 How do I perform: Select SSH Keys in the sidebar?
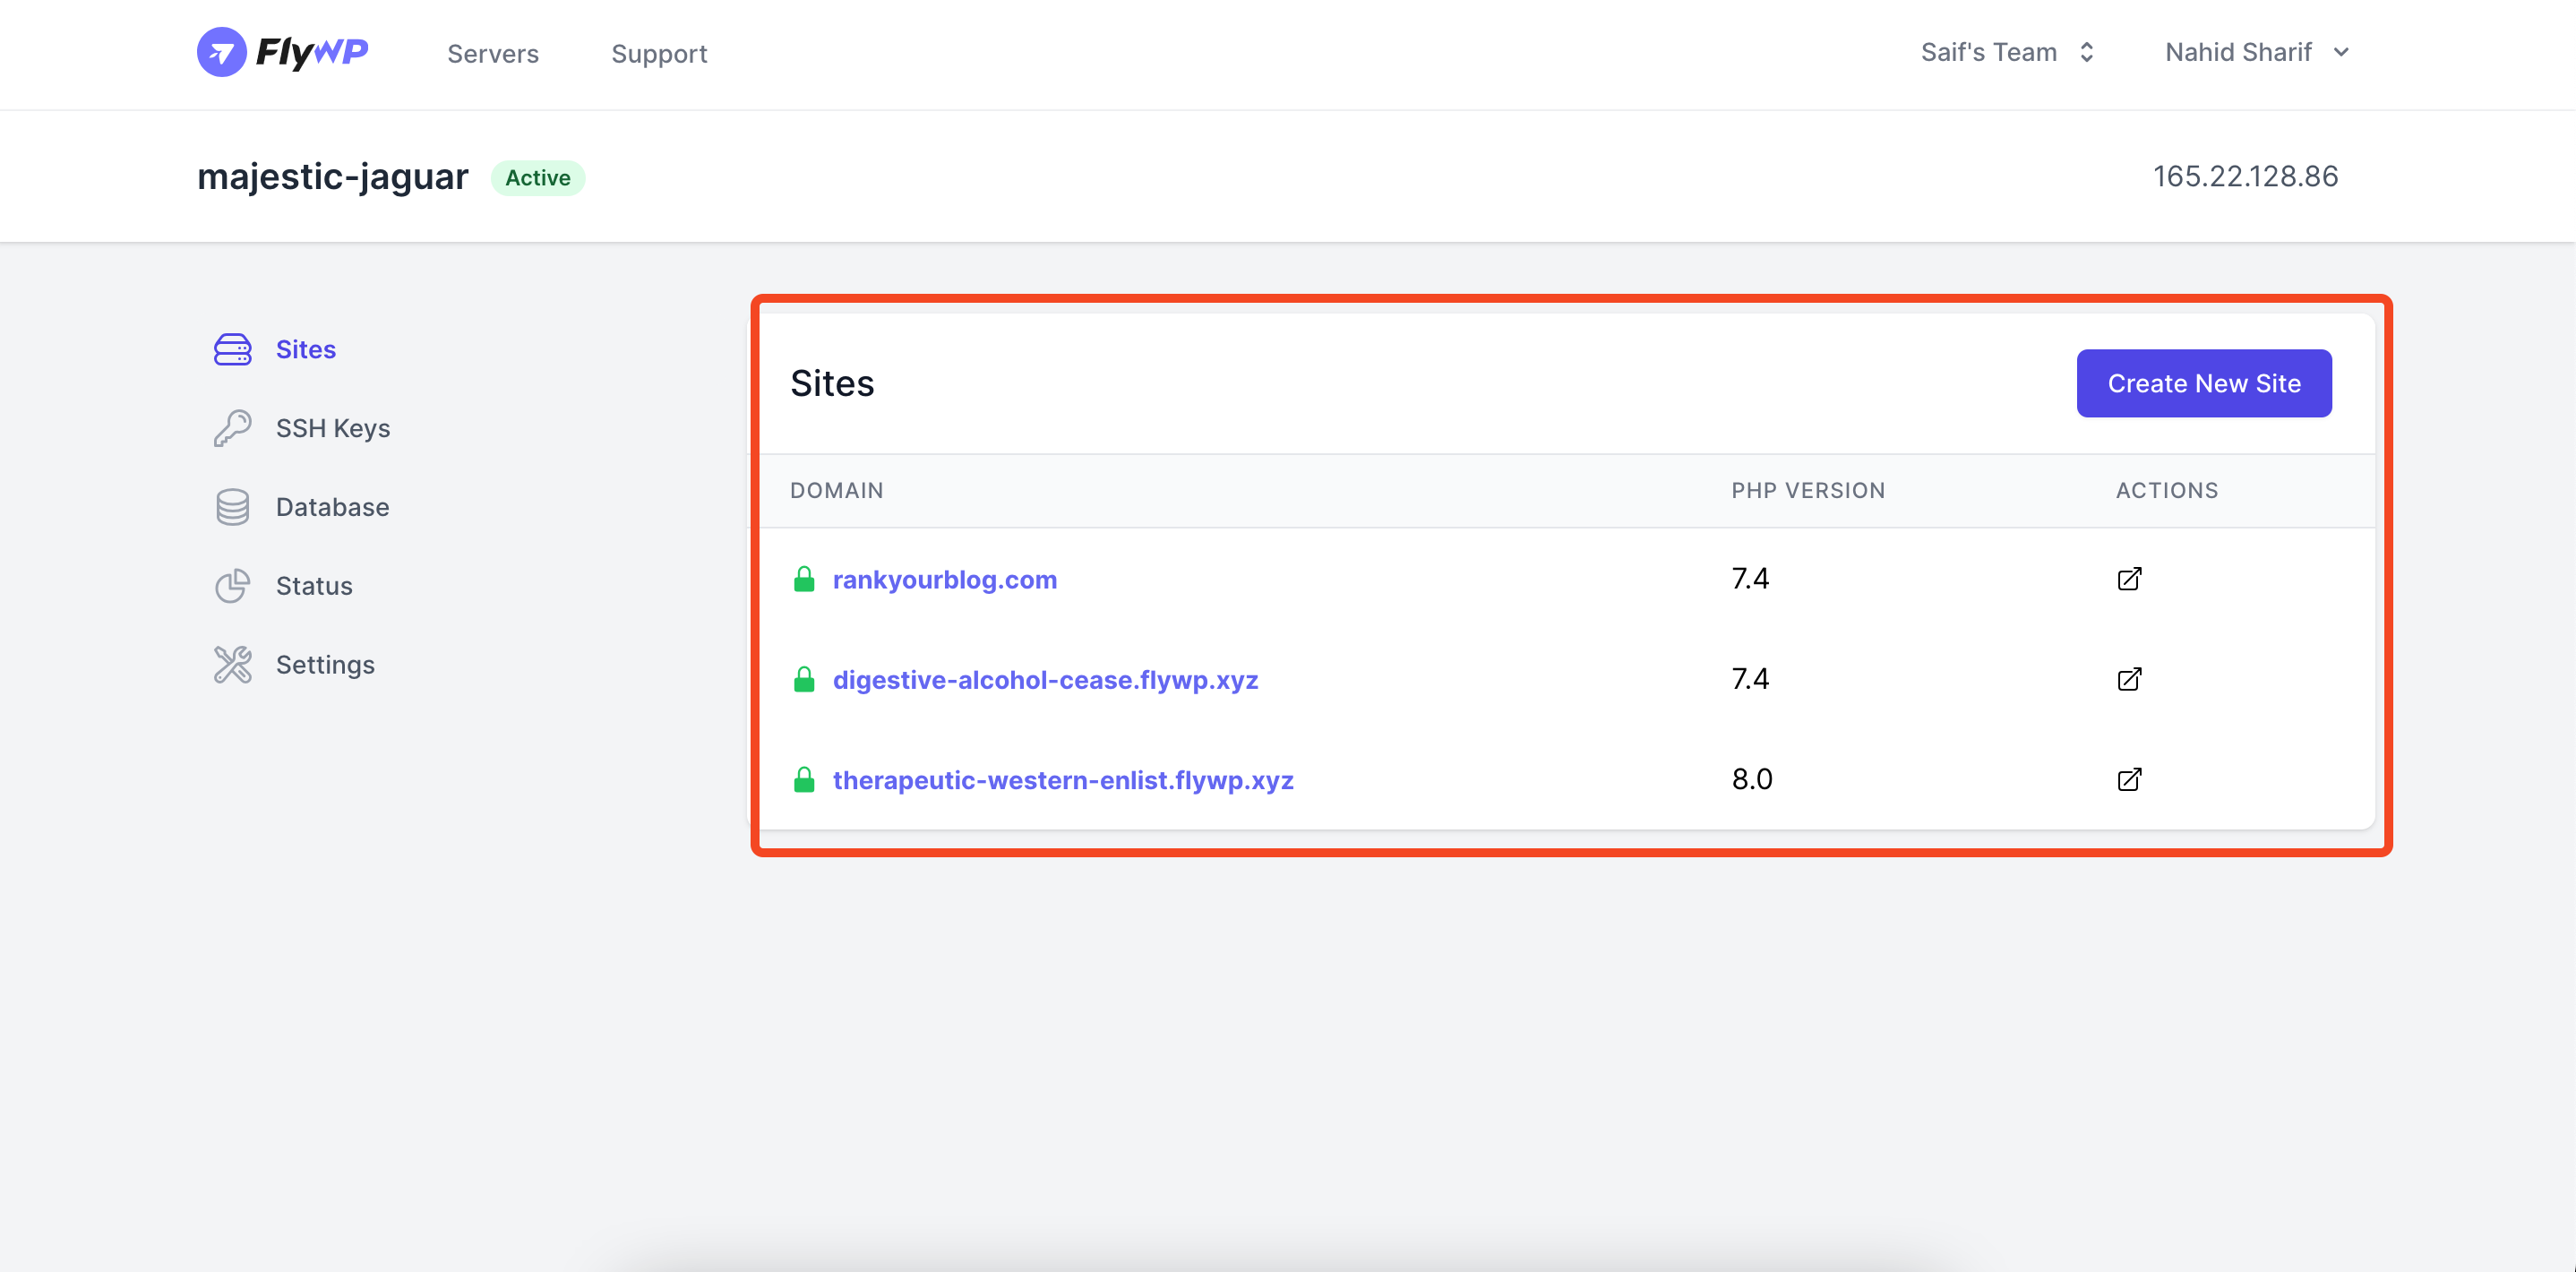[x=333, y=428]
